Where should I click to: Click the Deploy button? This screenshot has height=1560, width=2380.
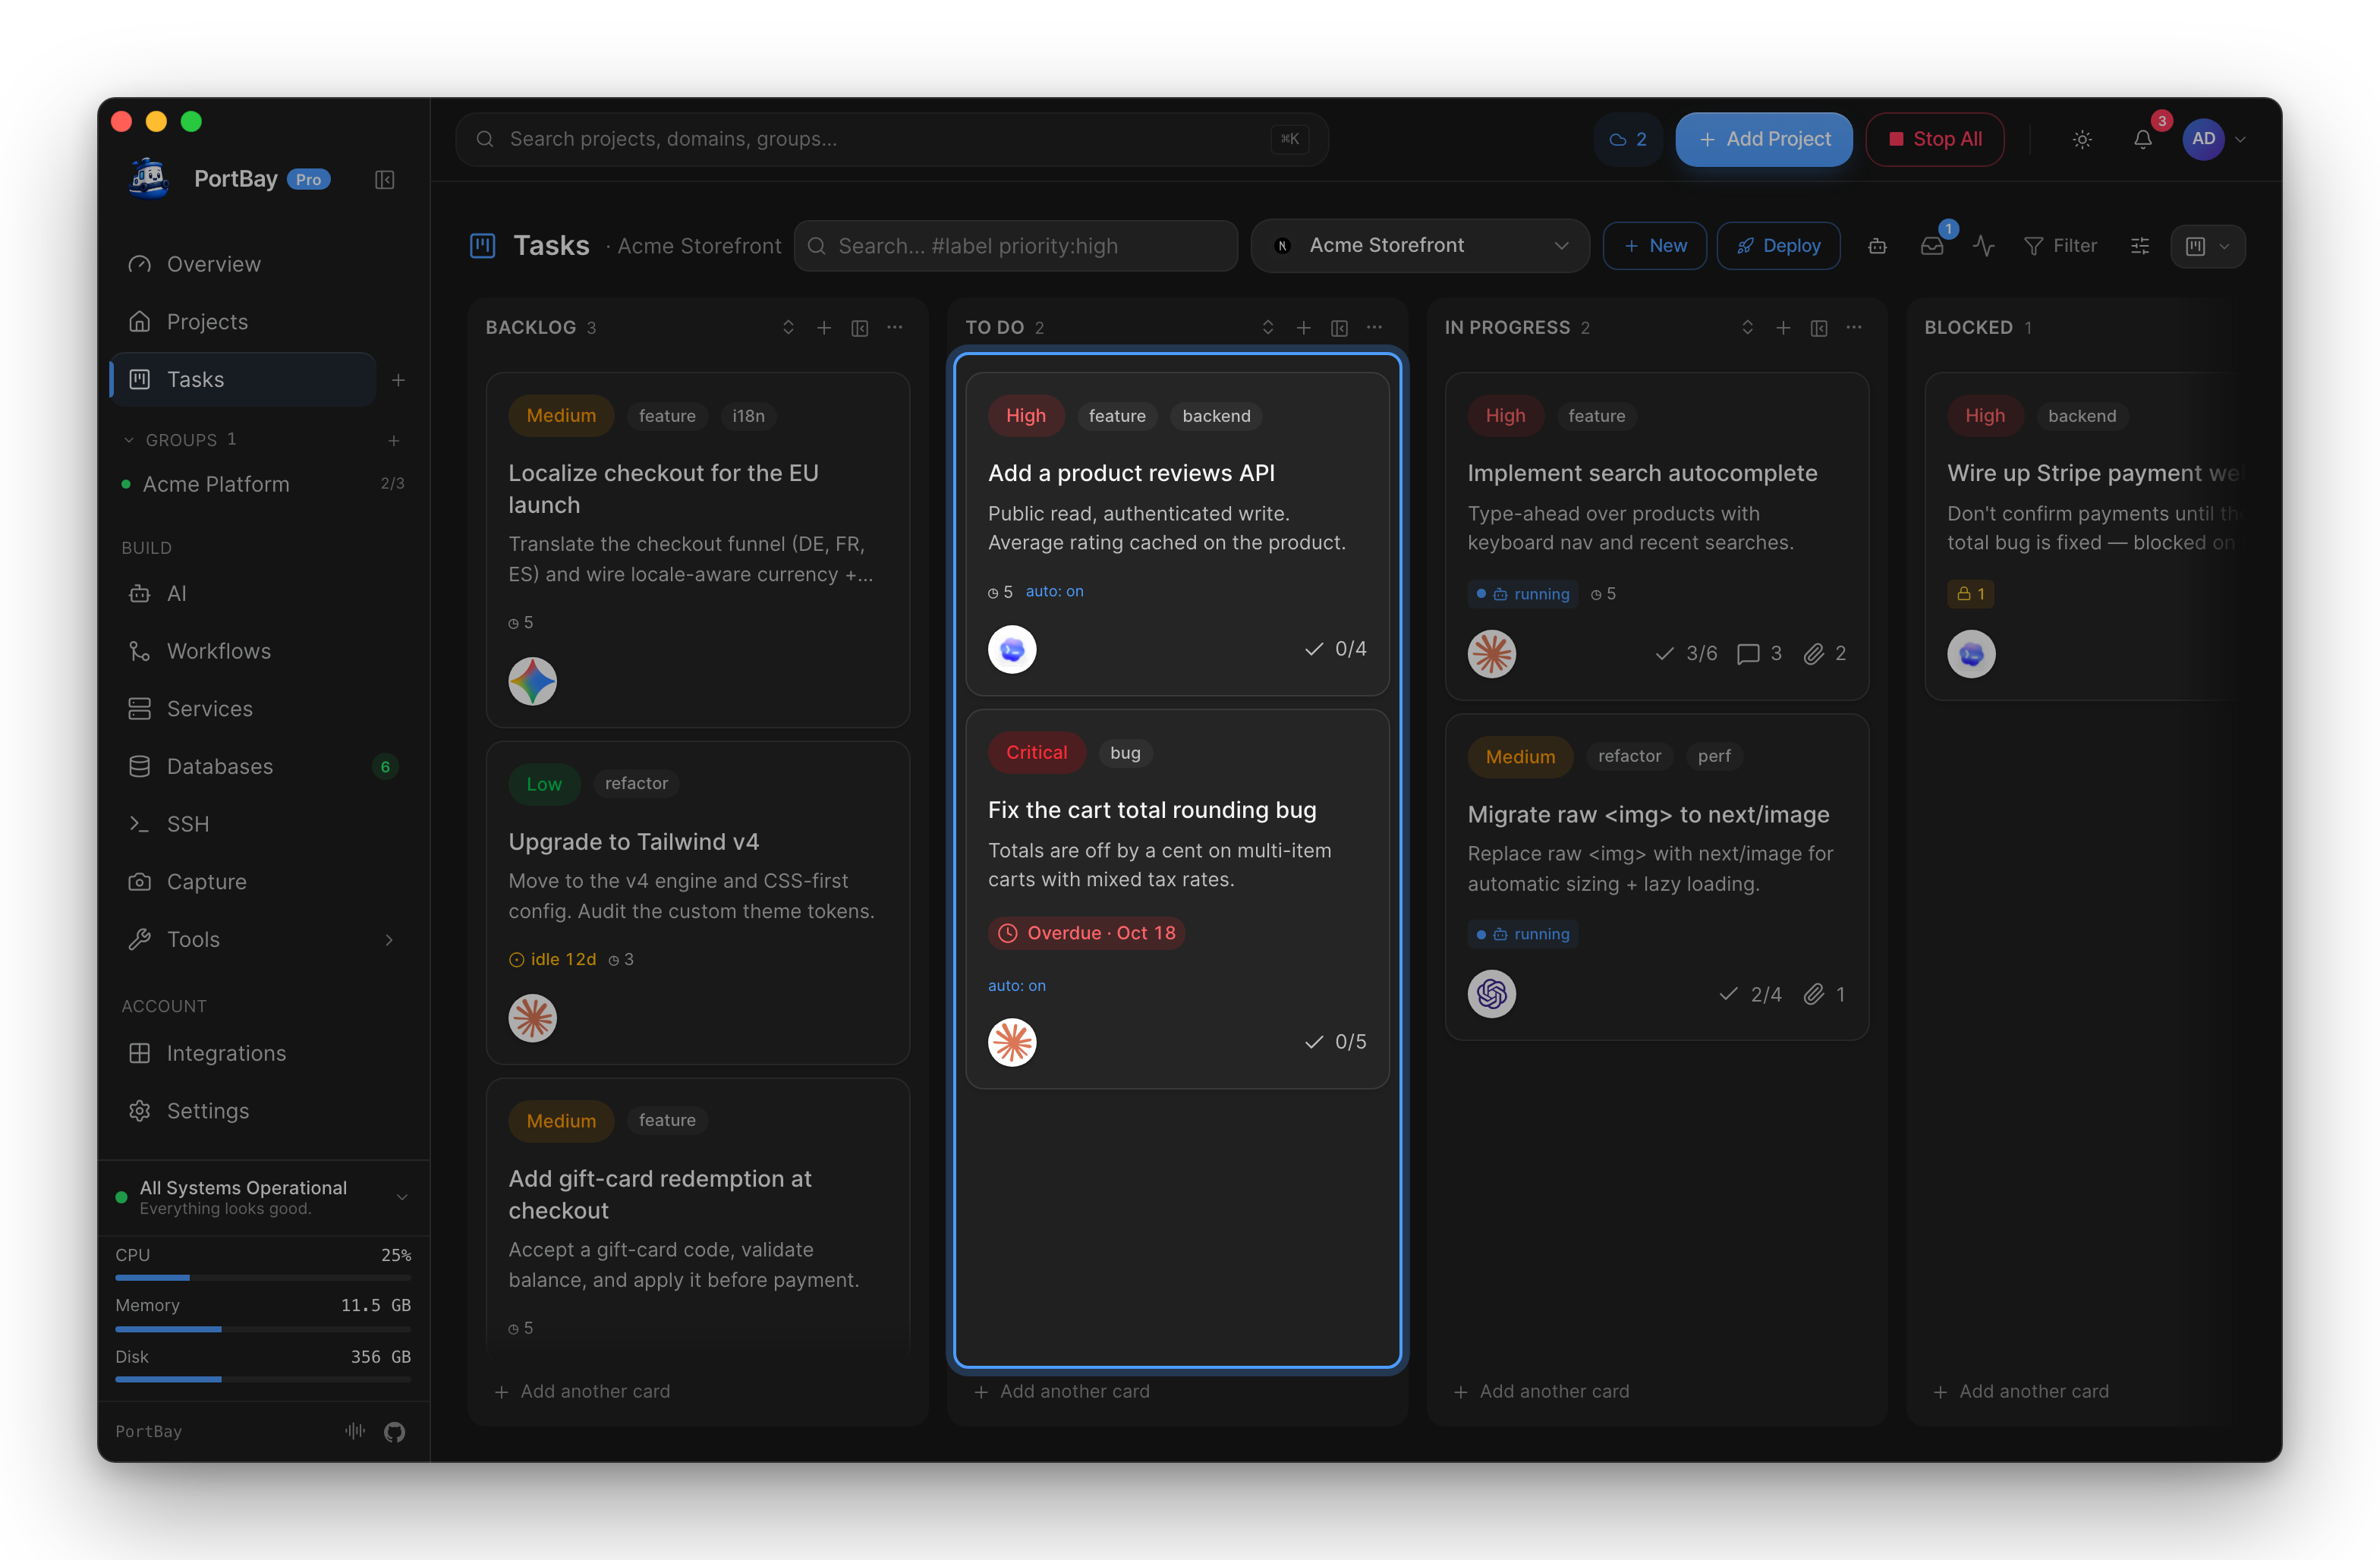[x=1778, y=246]
